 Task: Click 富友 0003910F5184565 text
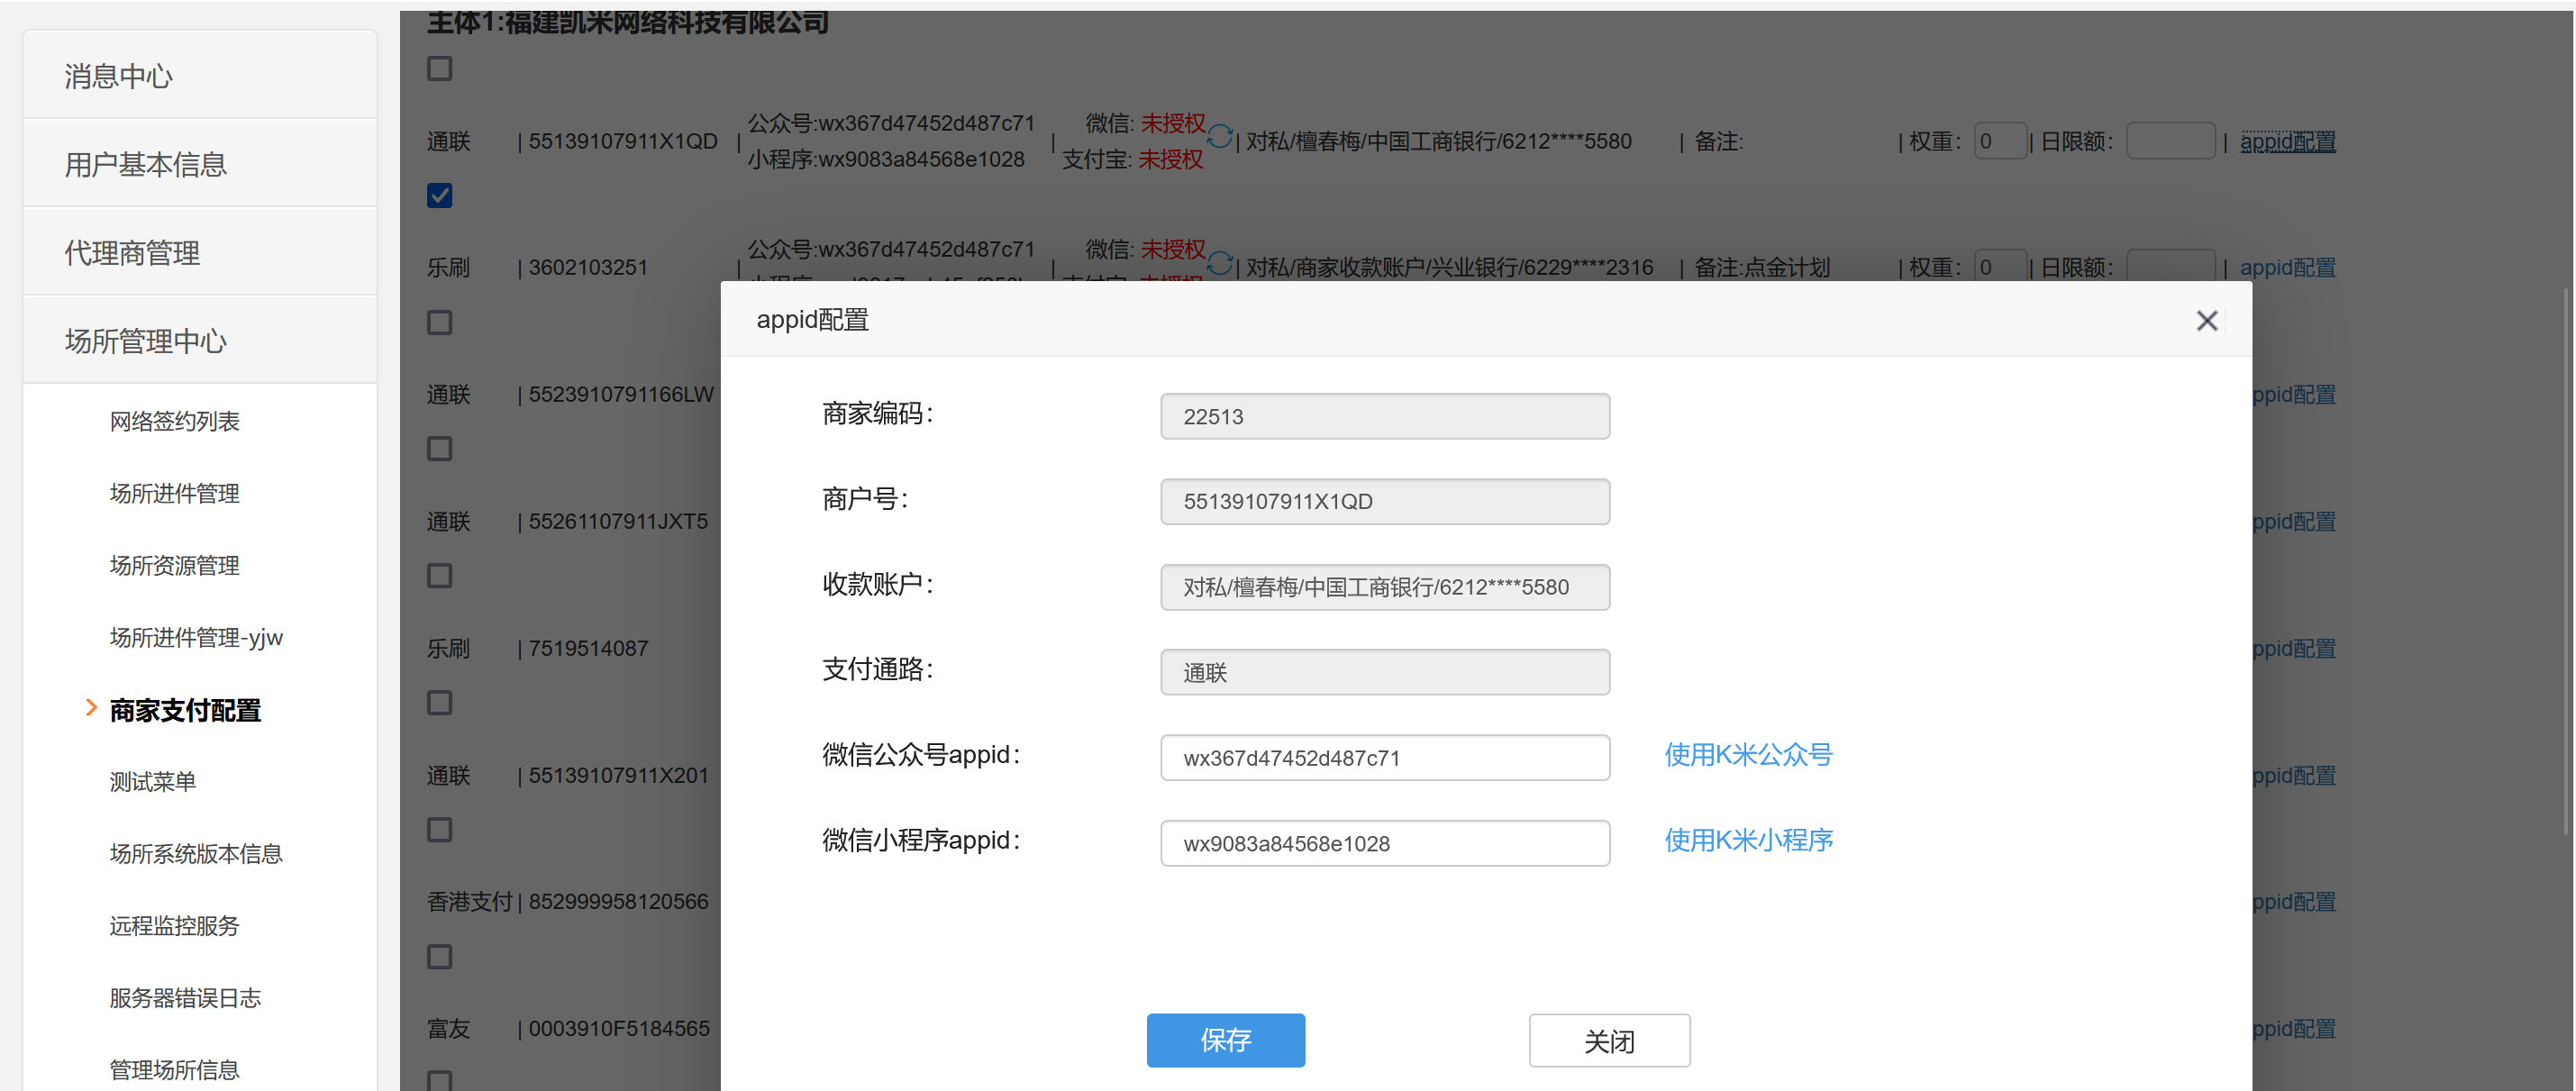point(568,1028)
